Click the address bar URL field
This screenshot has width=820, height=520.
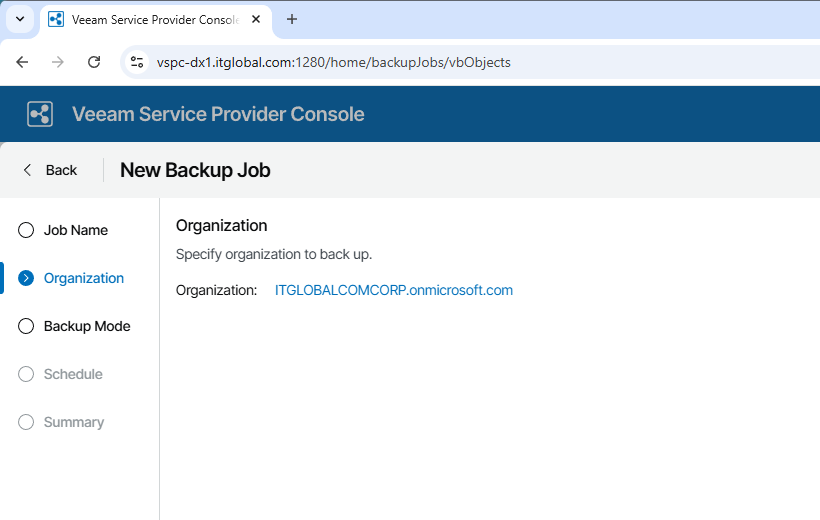(x=333, y=62)
